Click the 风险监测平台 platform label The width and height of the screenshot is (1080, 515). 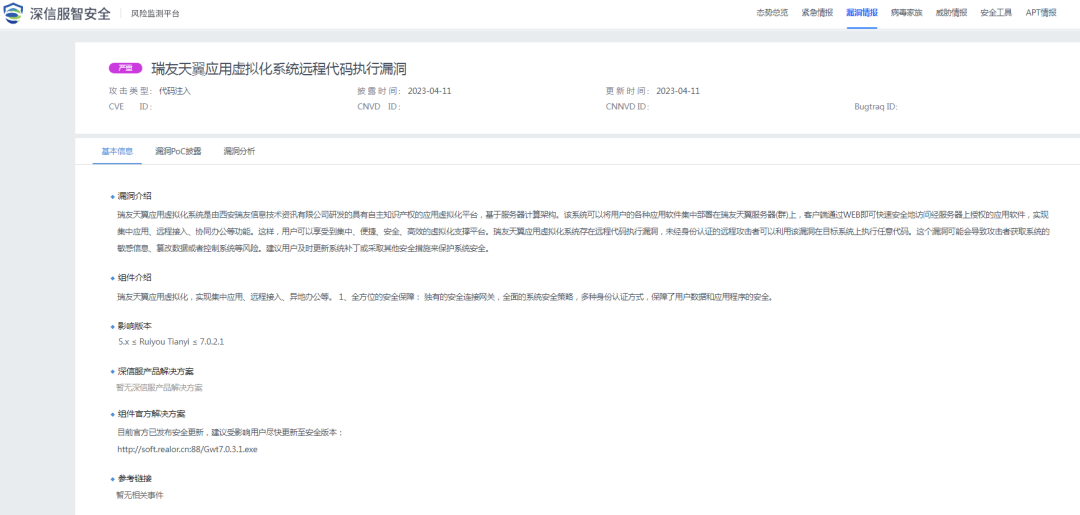pyautogui.click(x=155, y=13)
